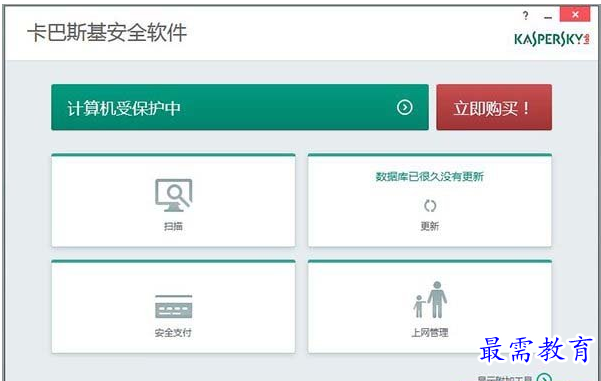Select the 上网管理 label
Image resolution: width=601 pixels, height=381 pixels.
click(x=430, y=333)
